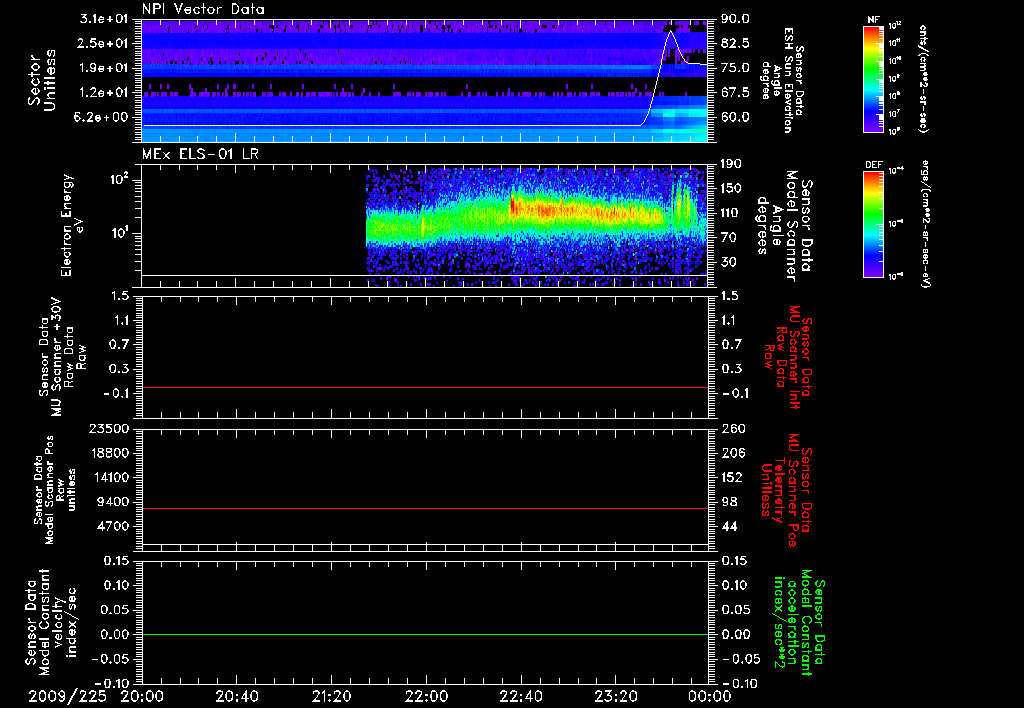This screenshot has height=708, width=1024.
Task: Click the 23500 tick on scanner position axis
Action: [111, 429]
